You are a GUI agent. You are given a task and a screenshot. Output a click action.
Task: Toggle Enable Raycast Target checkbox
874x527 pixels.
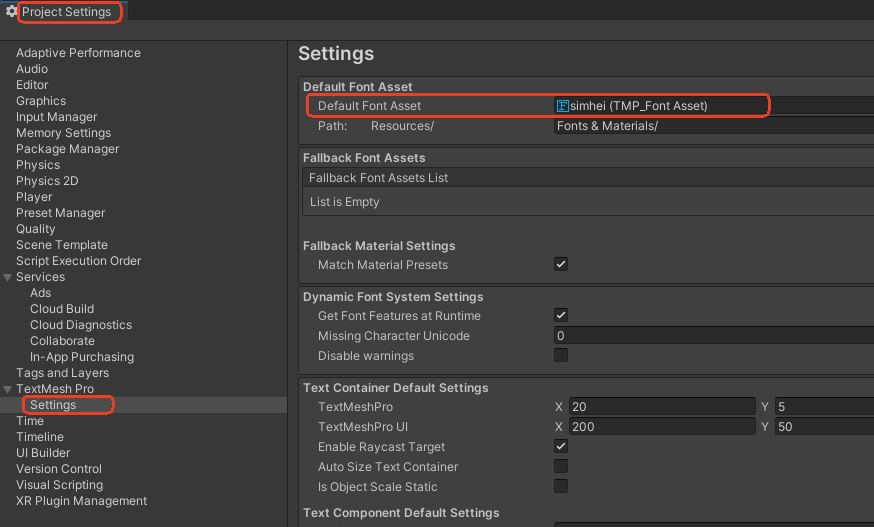click(x=561, y=447)
